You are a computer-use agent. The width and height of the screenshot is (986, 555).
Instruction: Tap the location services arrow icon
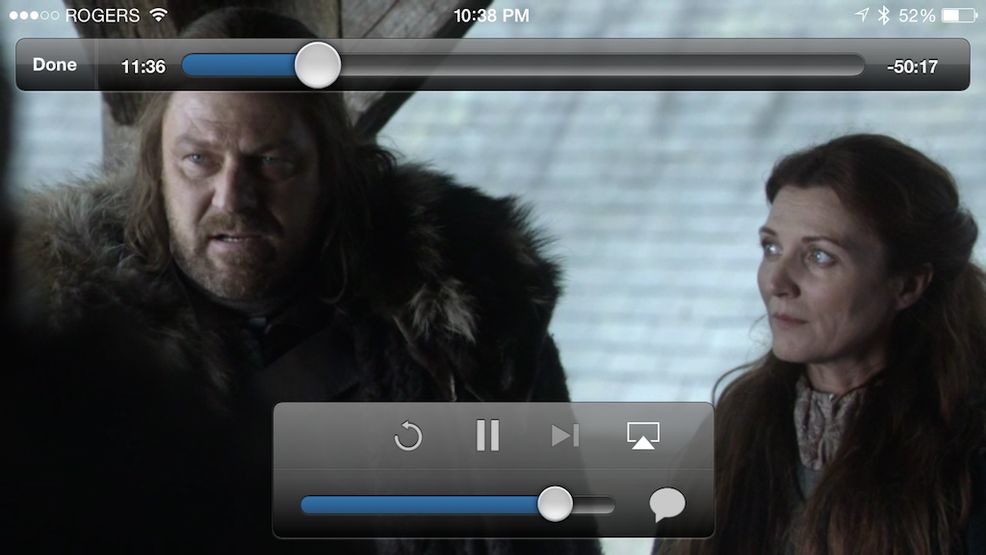tap(861, 15)
